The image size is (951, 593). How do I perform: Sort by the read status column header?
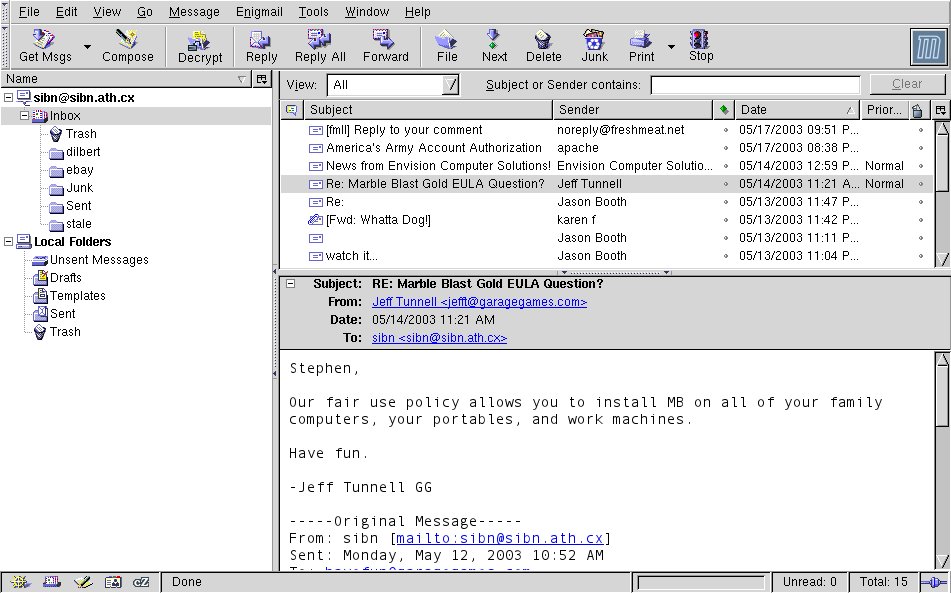point(724,110)
